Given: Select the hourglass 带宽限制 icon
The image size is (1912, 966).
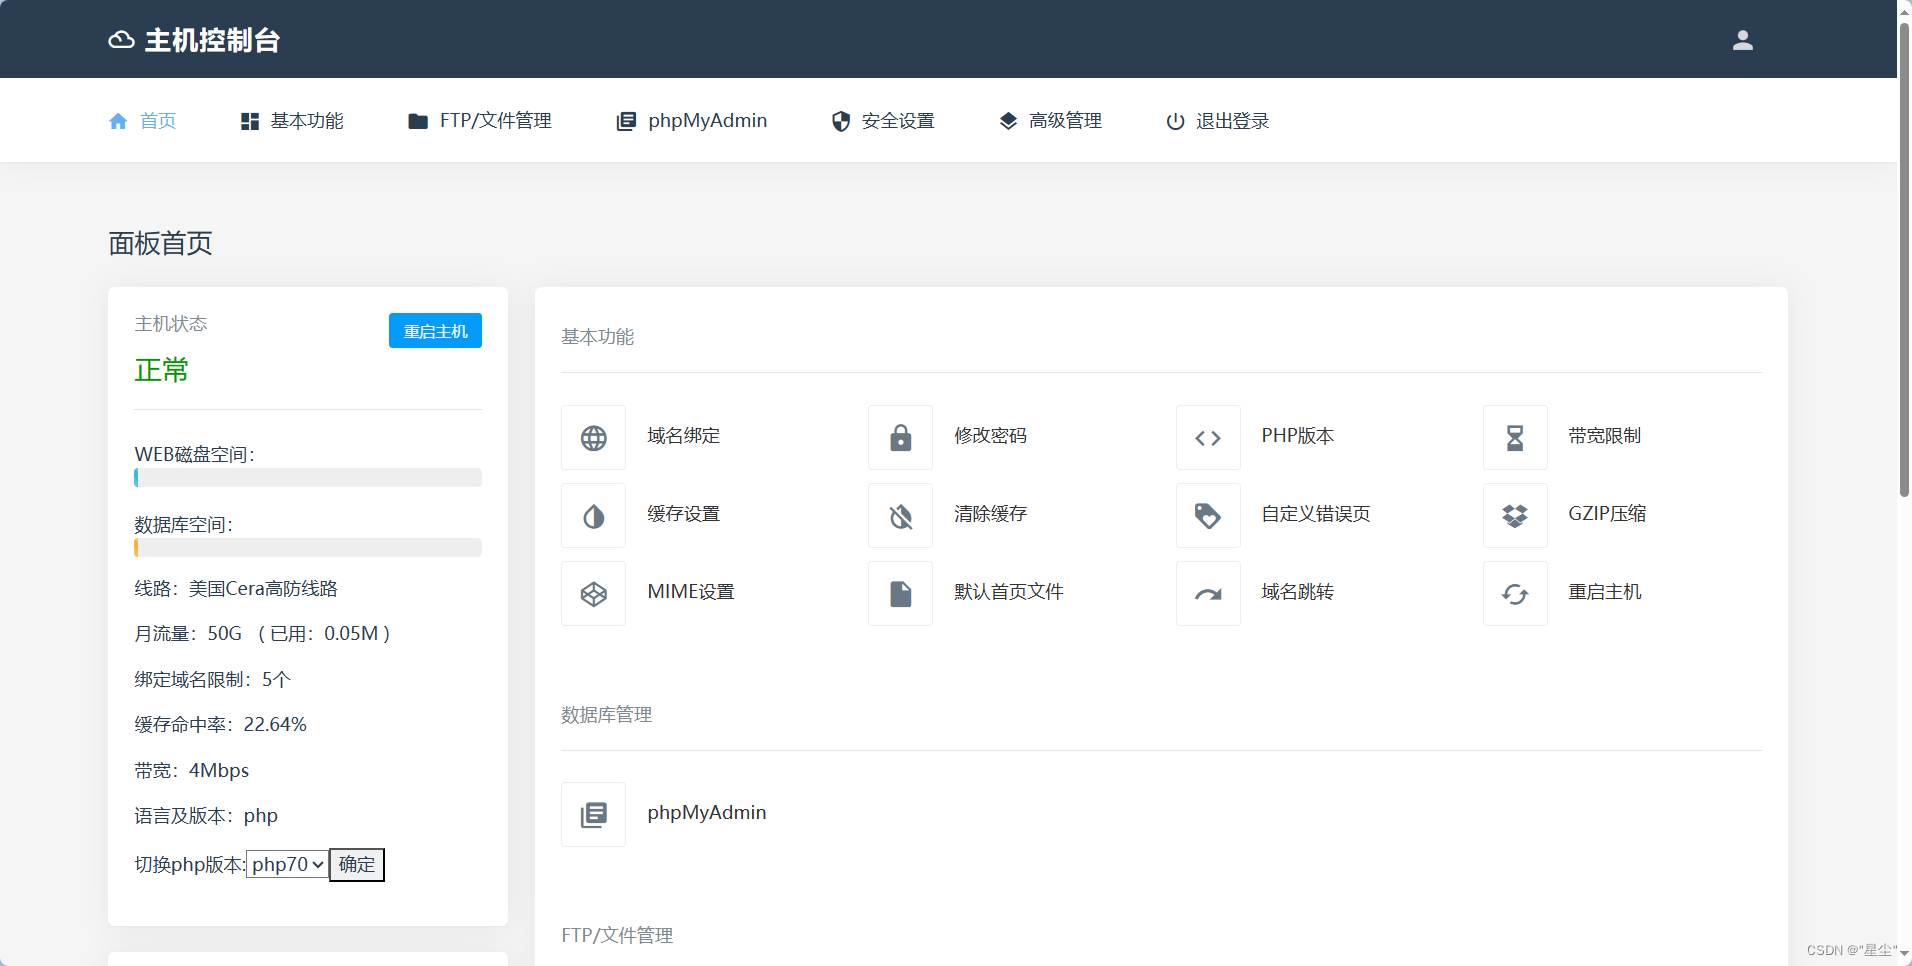Looking at the screenshot, I should tap(1515, 438).
